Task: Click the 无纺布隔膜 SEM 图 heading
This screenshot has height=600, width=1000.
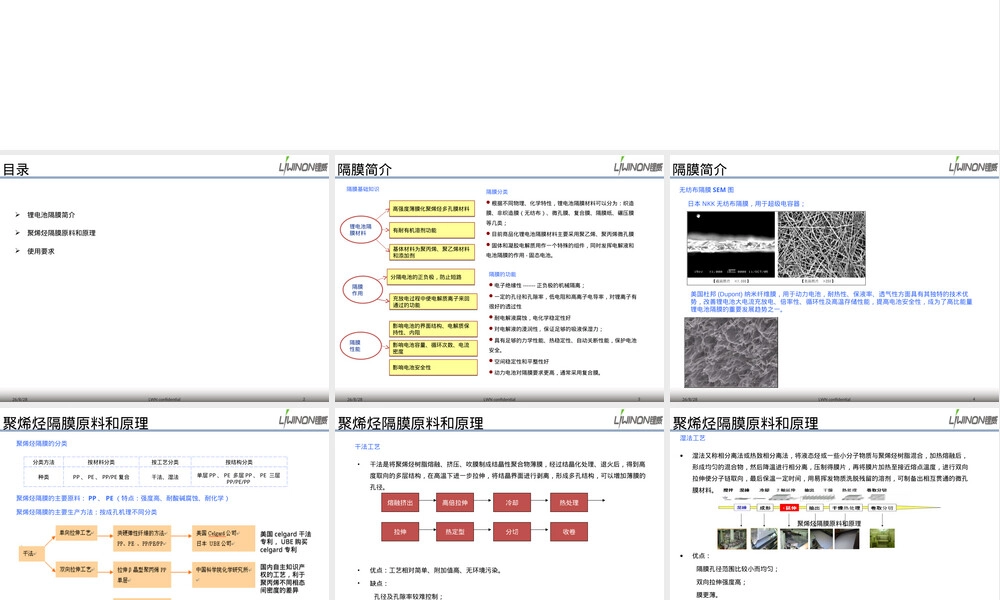Action: coord(707,189)
